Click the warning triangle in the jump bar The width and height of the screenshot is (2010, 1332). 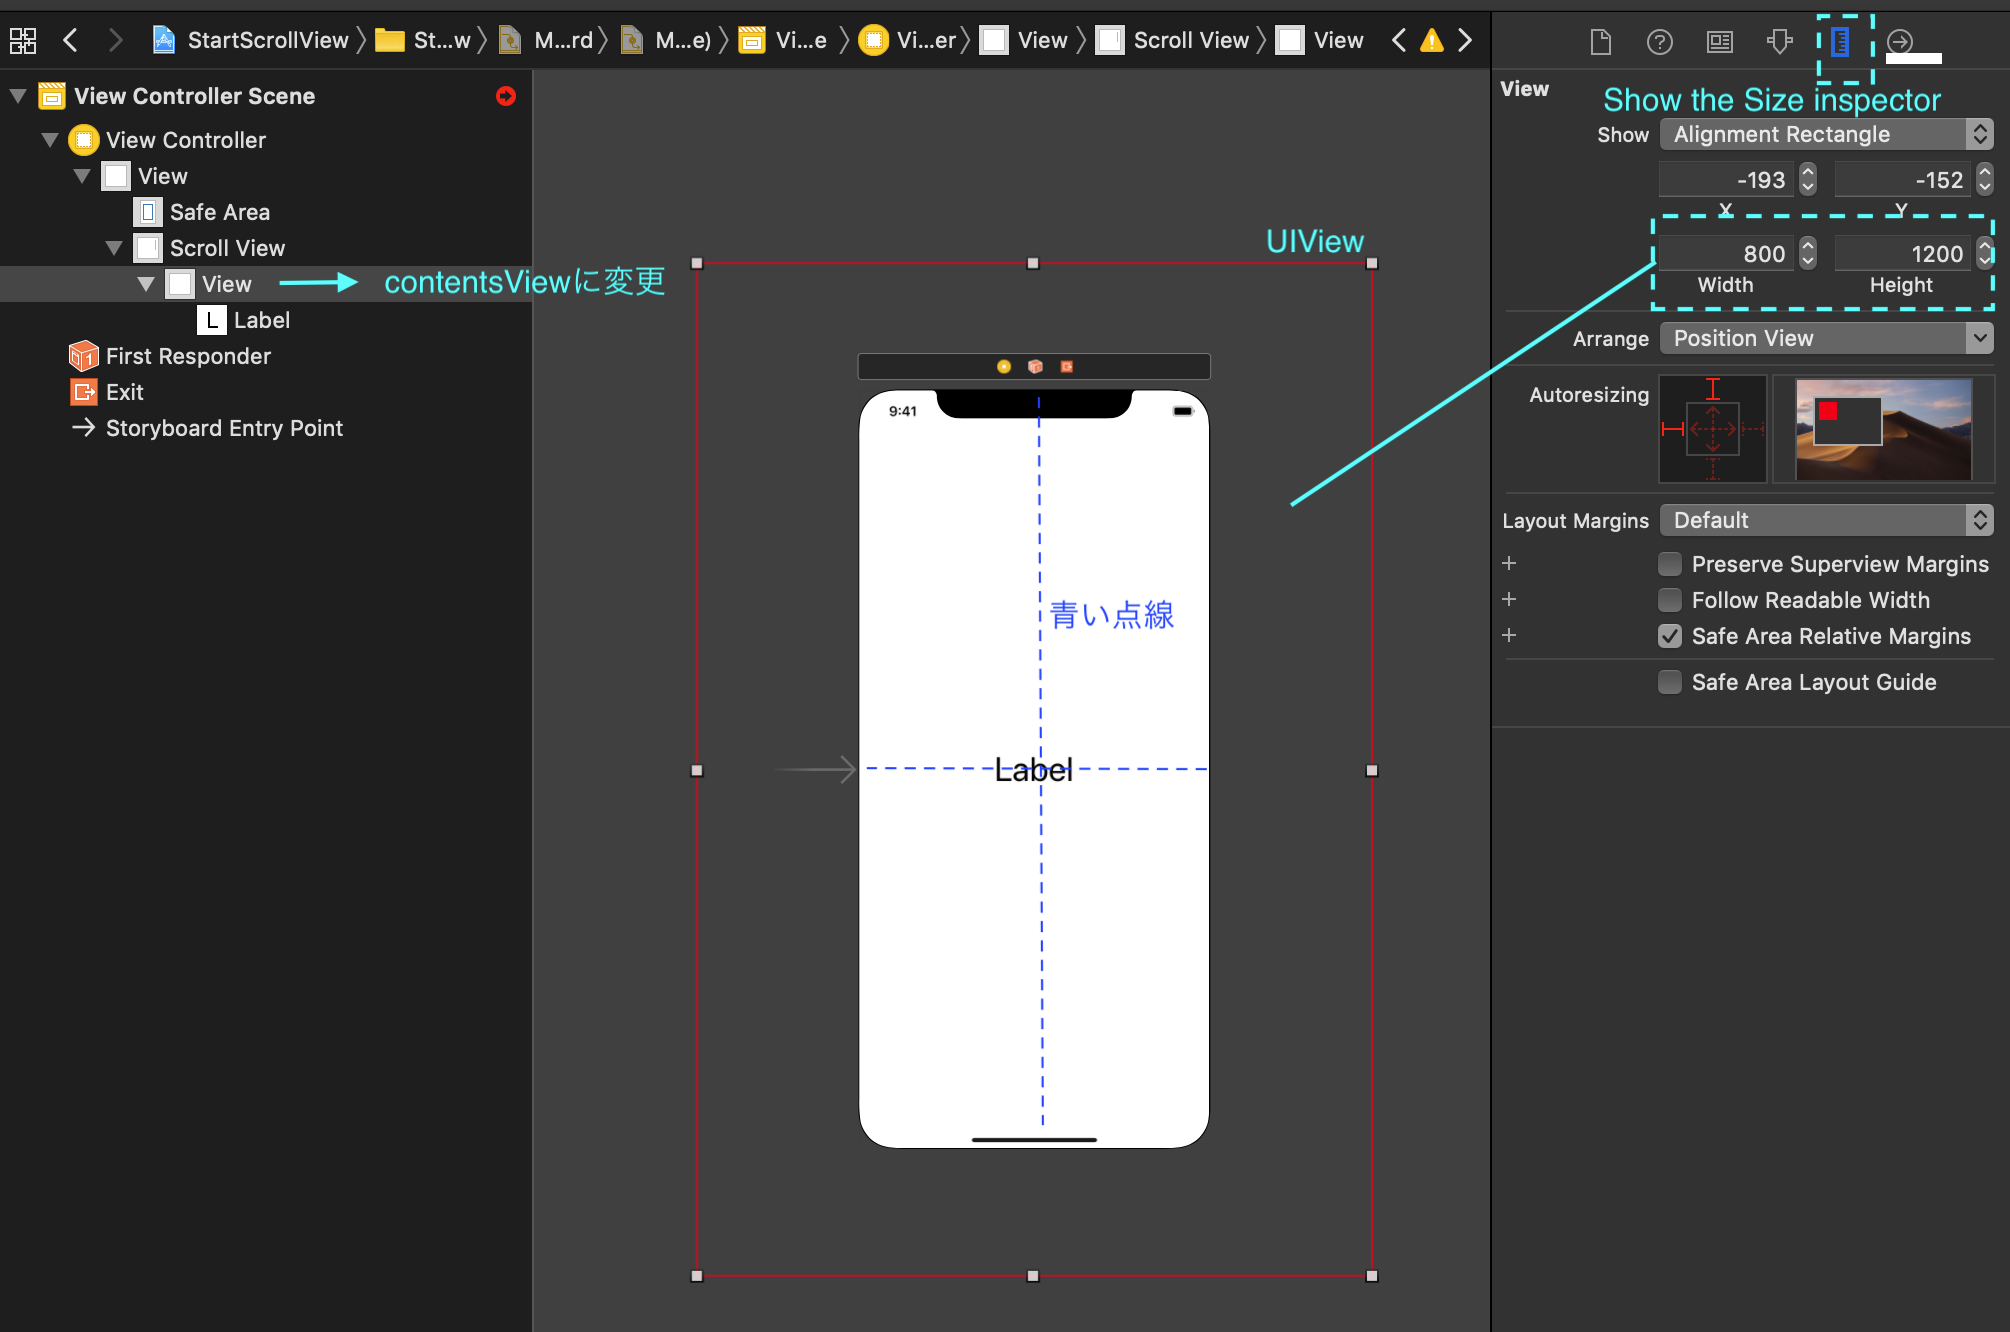1432,40
